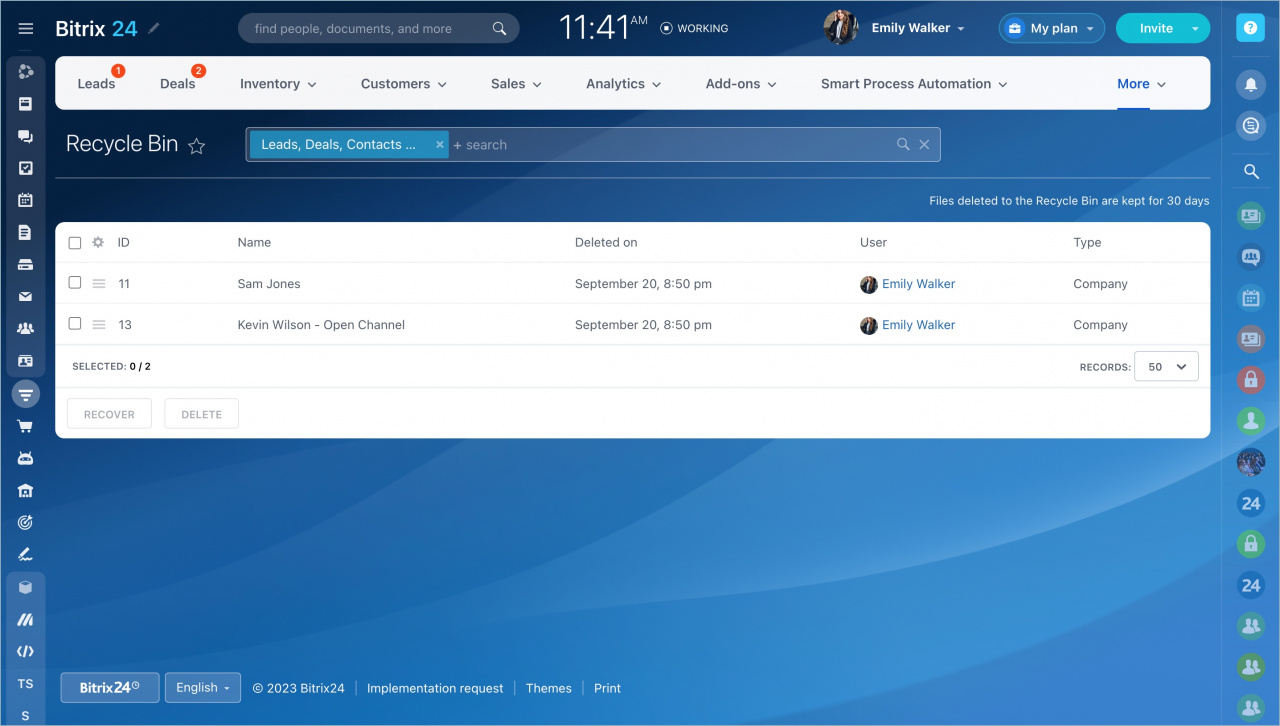The image size is (1280, 726).
Task: Open the CRM funnel sidebar icon
Action: coord(26,394)
